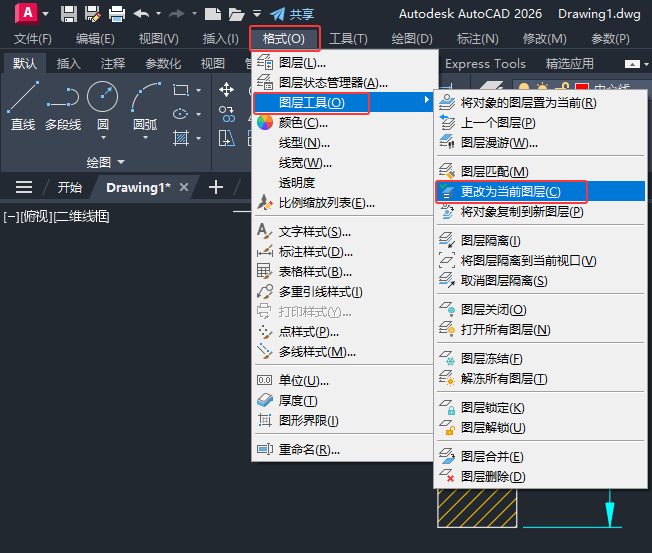Viewport: 652px width, 553px height.
Task: Choose 颜色(C)... color wheel entry
Action: click(344, 123)
